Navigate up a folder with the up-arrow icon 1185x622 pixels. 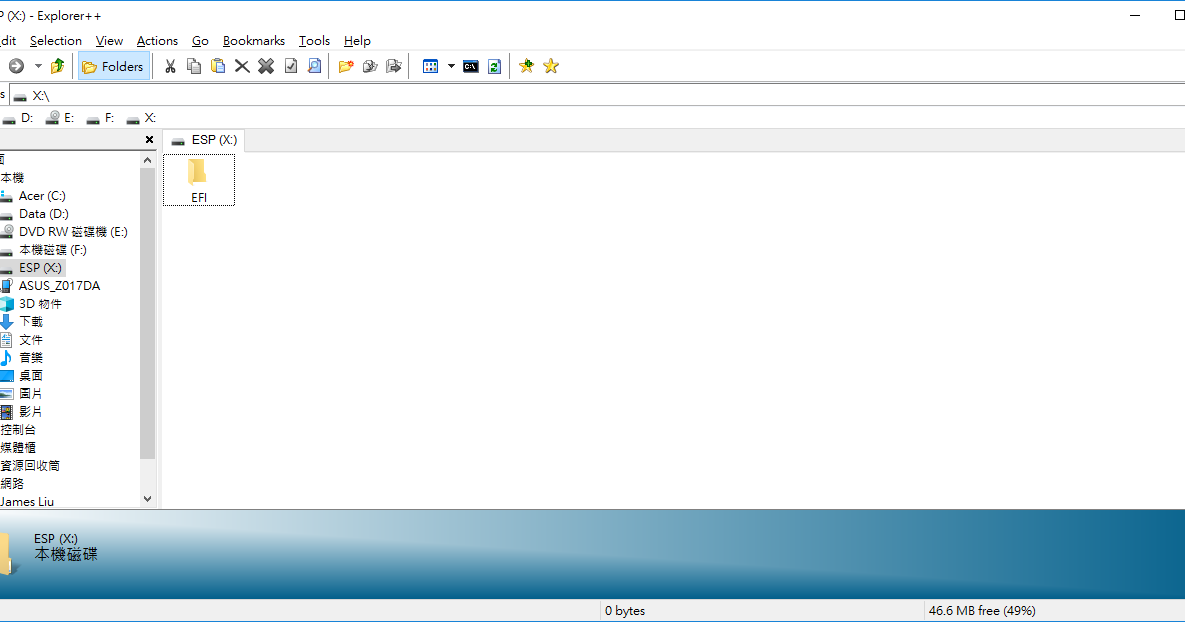[x=57, y=66]
